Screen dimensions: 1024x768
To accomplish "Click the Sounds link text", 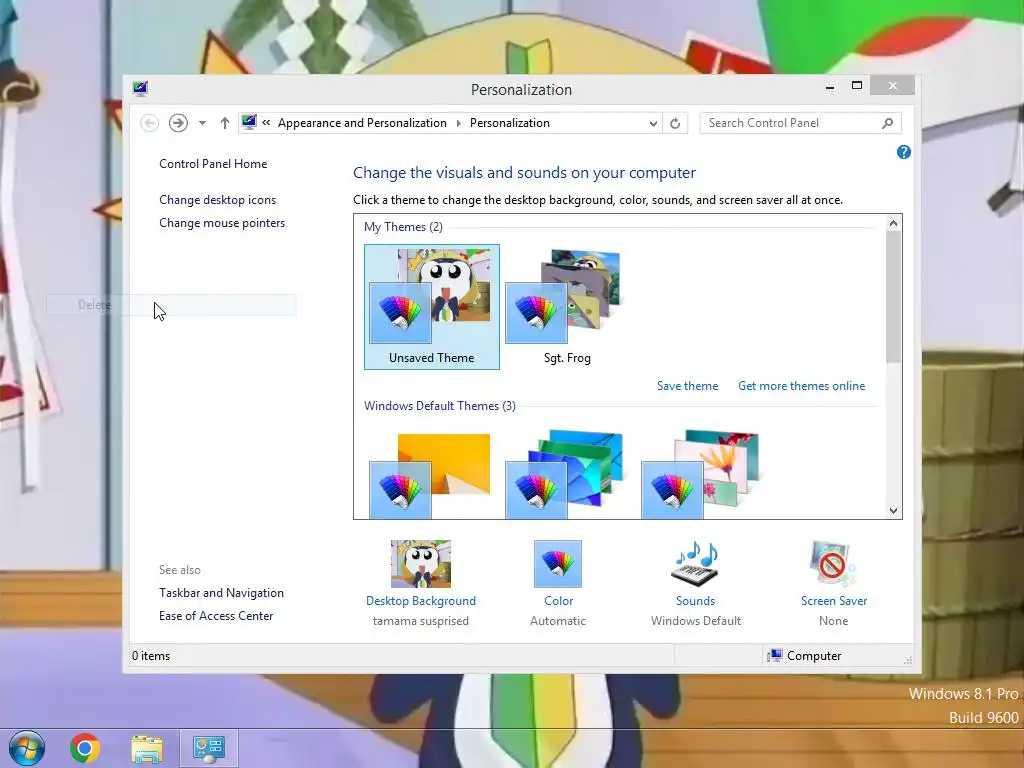I will pyautogui.click(x=696, y=601).
